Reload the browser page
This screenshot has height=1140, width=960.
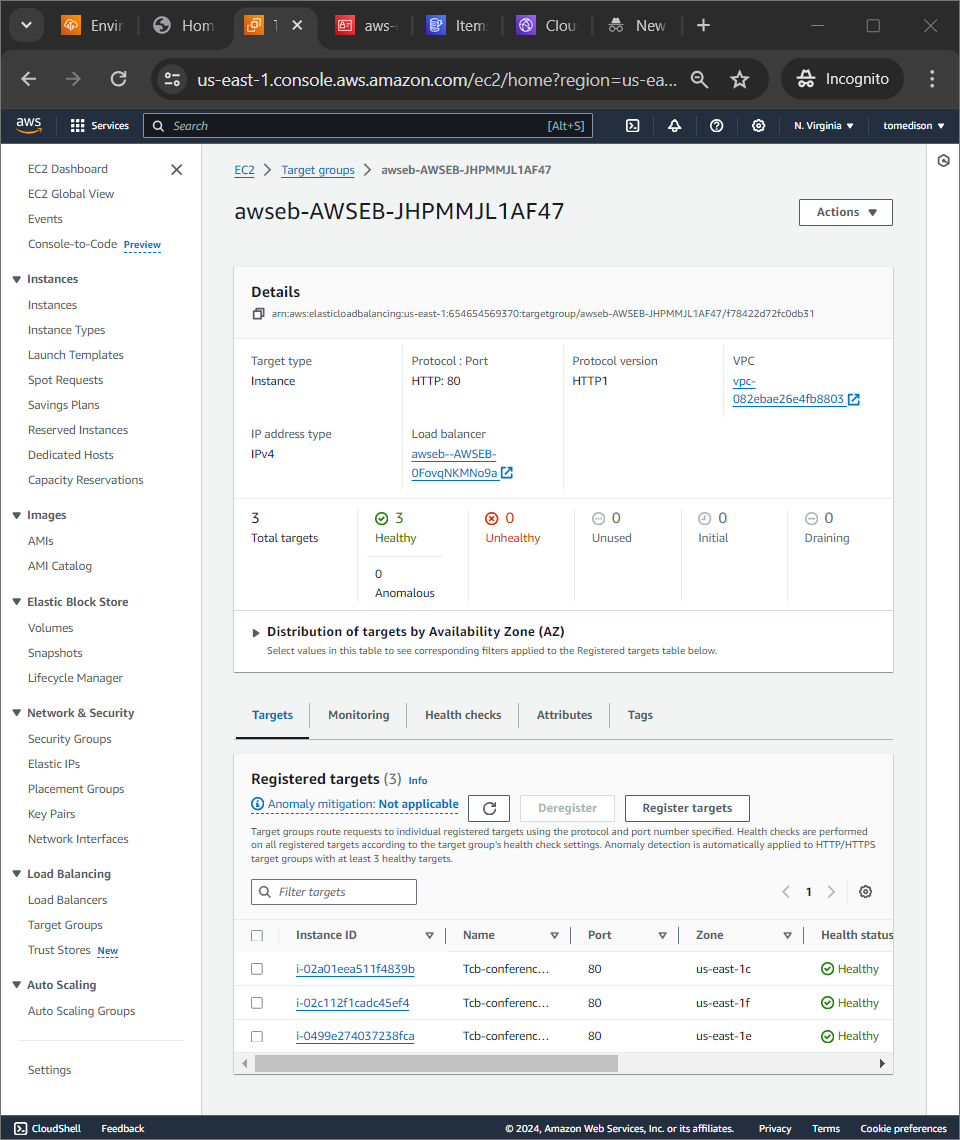(119, 79)
